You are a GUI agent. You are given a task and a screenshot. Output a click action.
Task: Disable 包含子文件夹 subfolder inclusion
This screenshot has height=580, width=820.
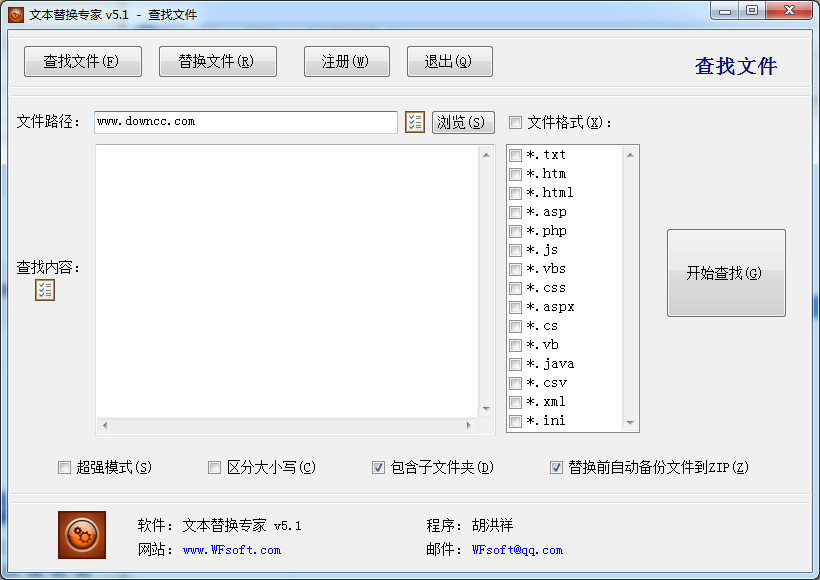click(x=378, y=467)
